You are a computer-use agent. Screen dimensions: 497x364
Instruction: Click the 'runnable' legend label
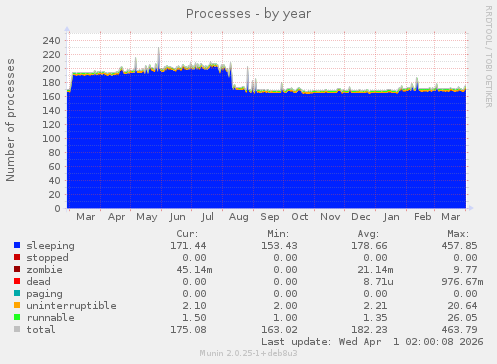tap(51, 318)
